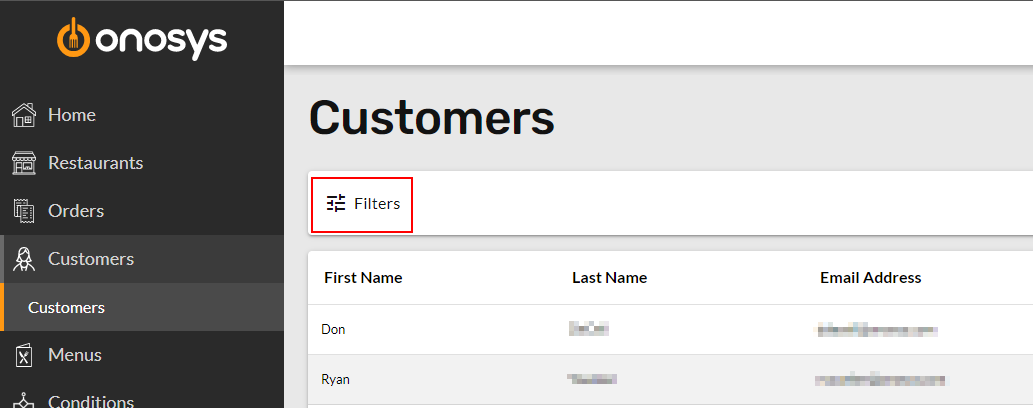Click the Onosys logo

[142, 38]
